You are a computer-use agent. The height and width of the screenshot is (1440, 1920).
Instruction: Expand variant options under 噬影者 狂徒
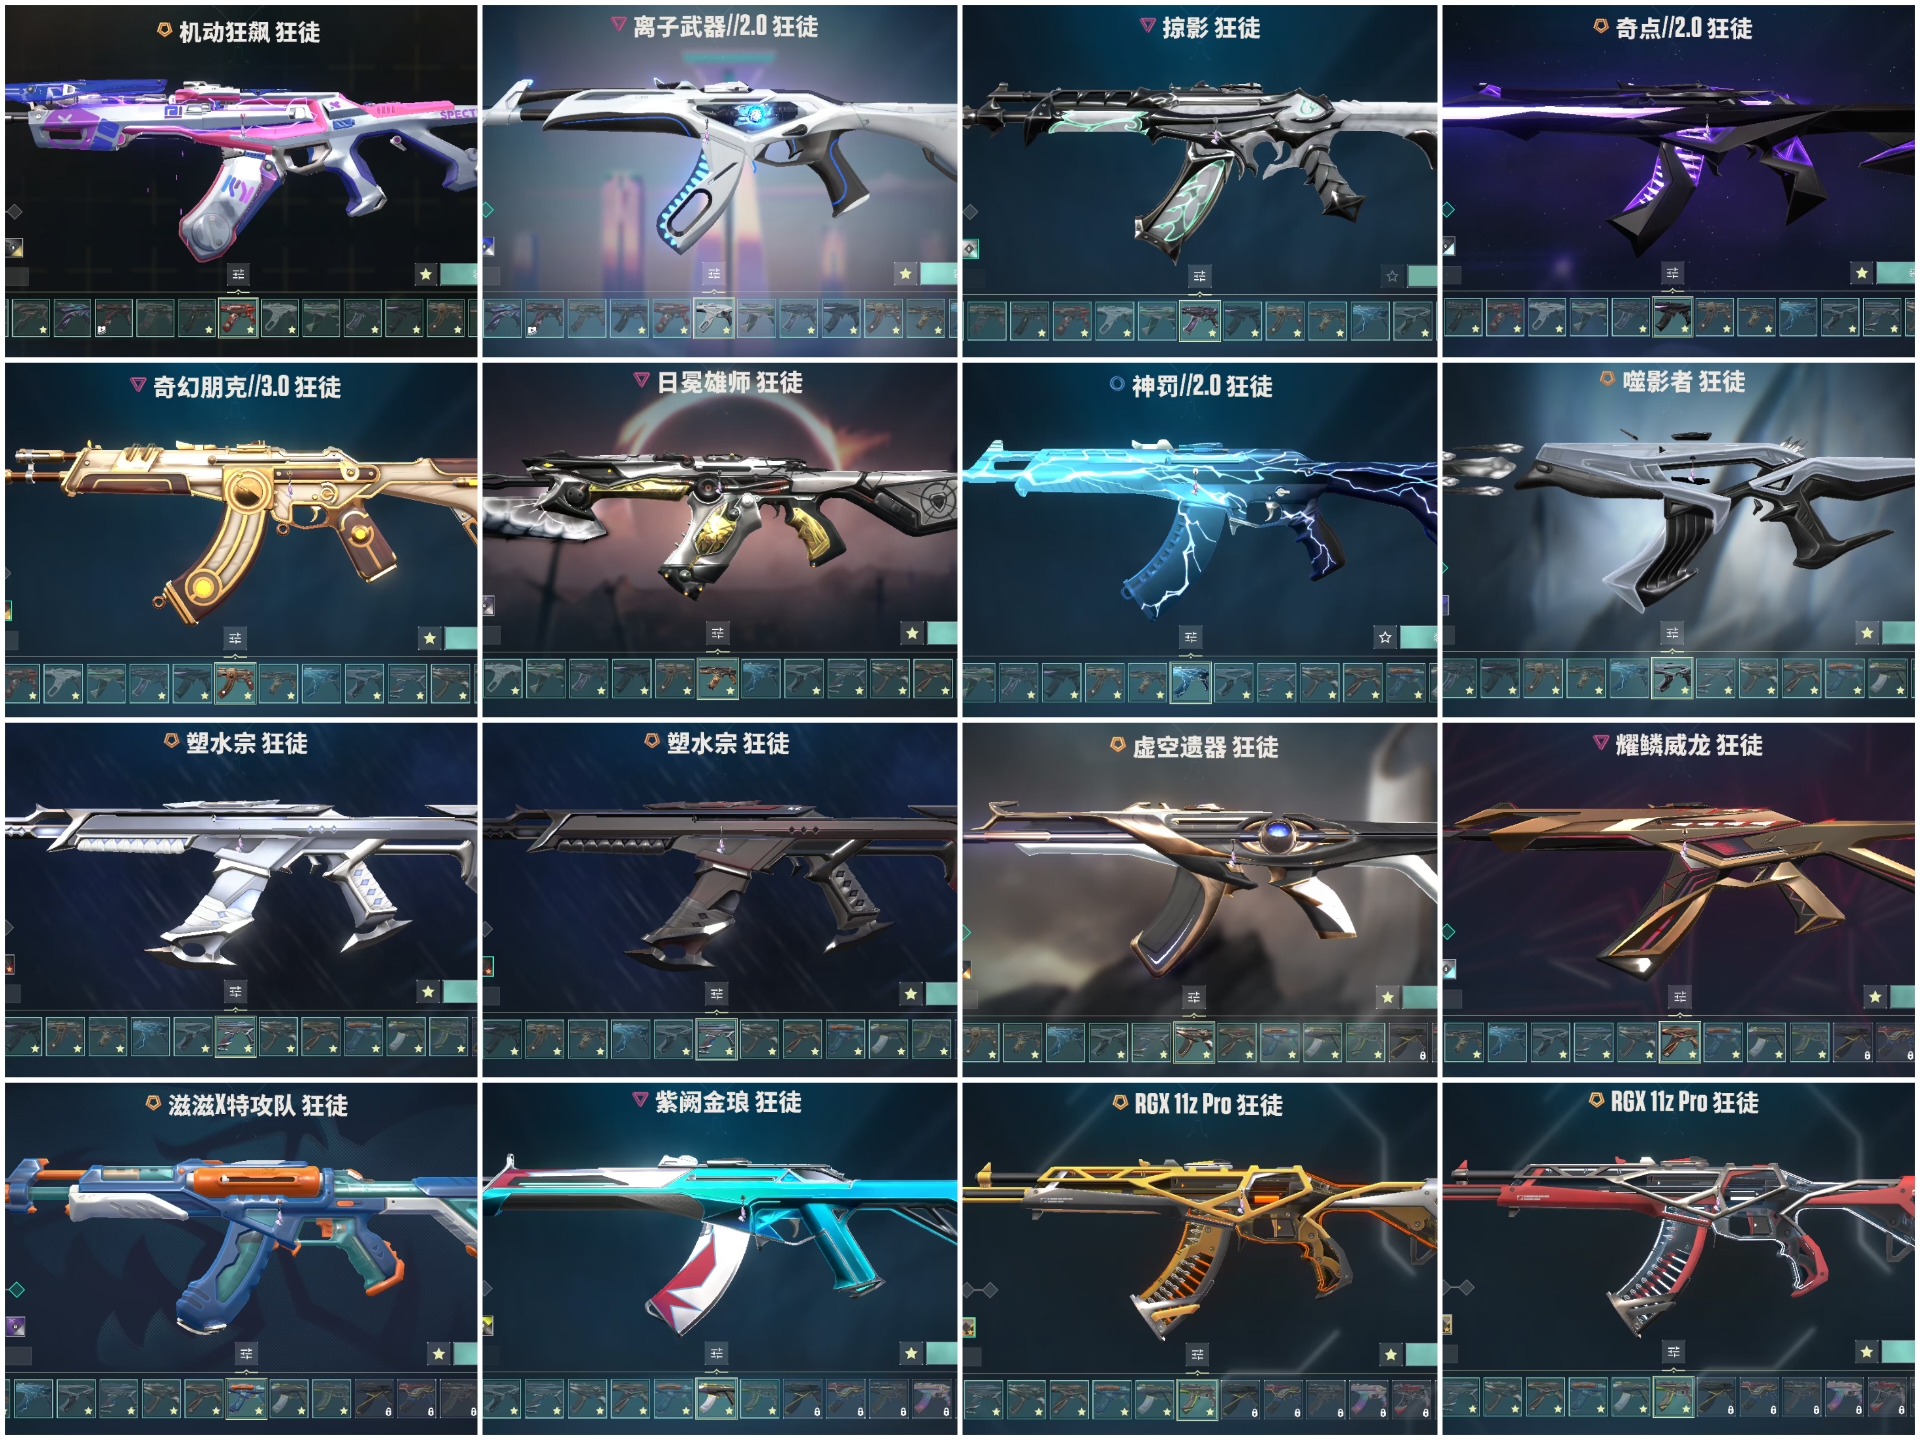point(1673,633)
